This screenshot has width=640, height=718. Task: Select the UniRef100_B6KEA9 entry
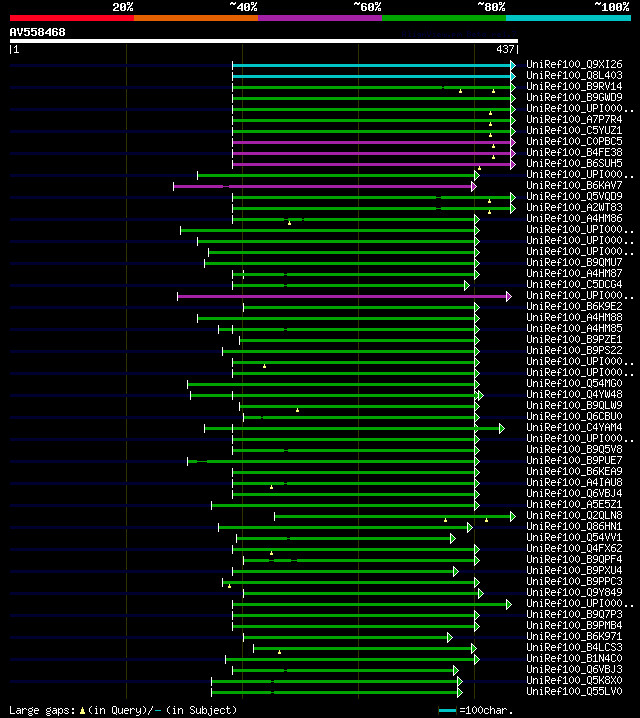574,471
